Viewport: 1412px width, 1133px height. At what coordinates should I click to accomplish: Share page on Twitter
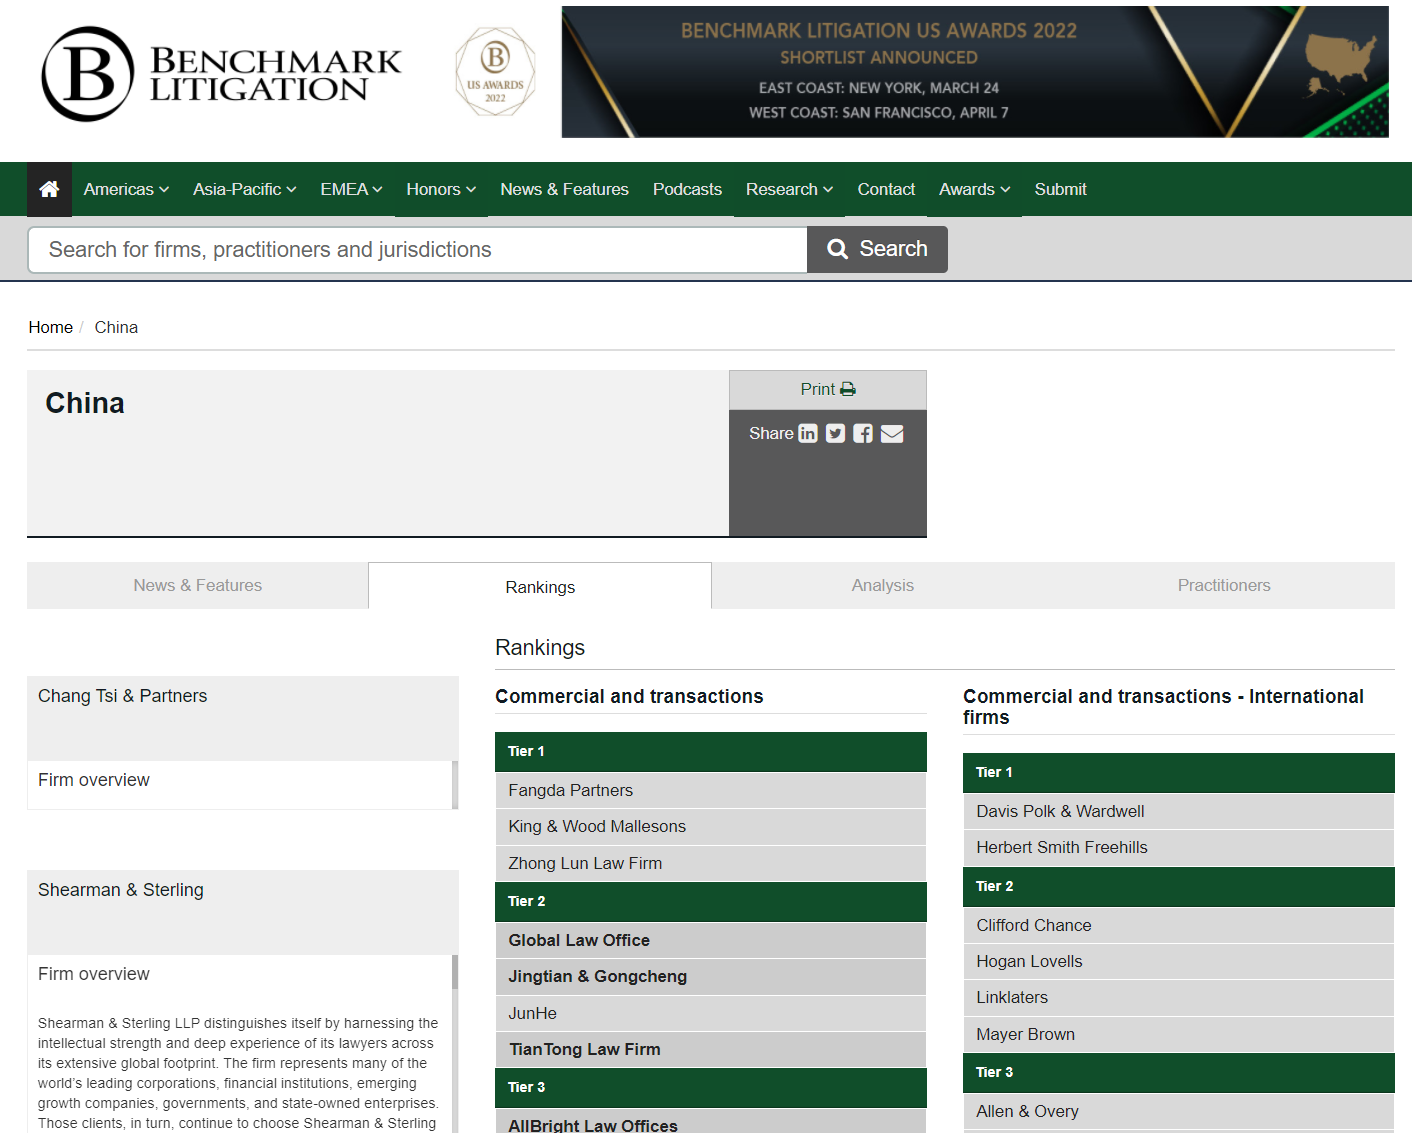836,433
